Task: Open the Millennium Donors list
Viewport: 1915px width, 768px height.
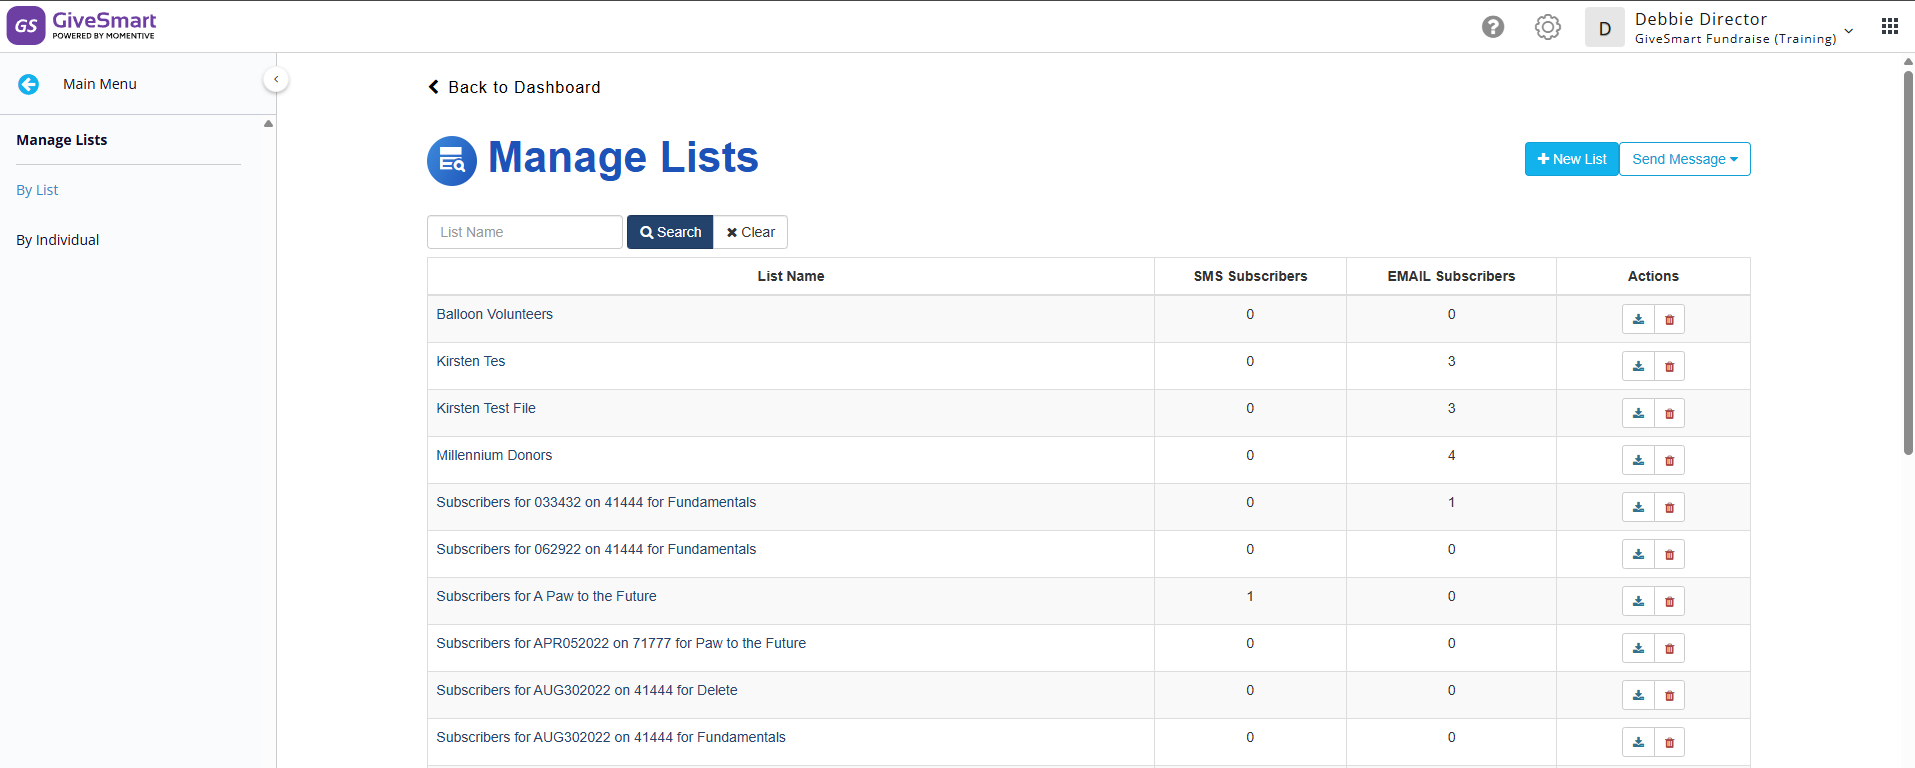Action: point(494,455)
